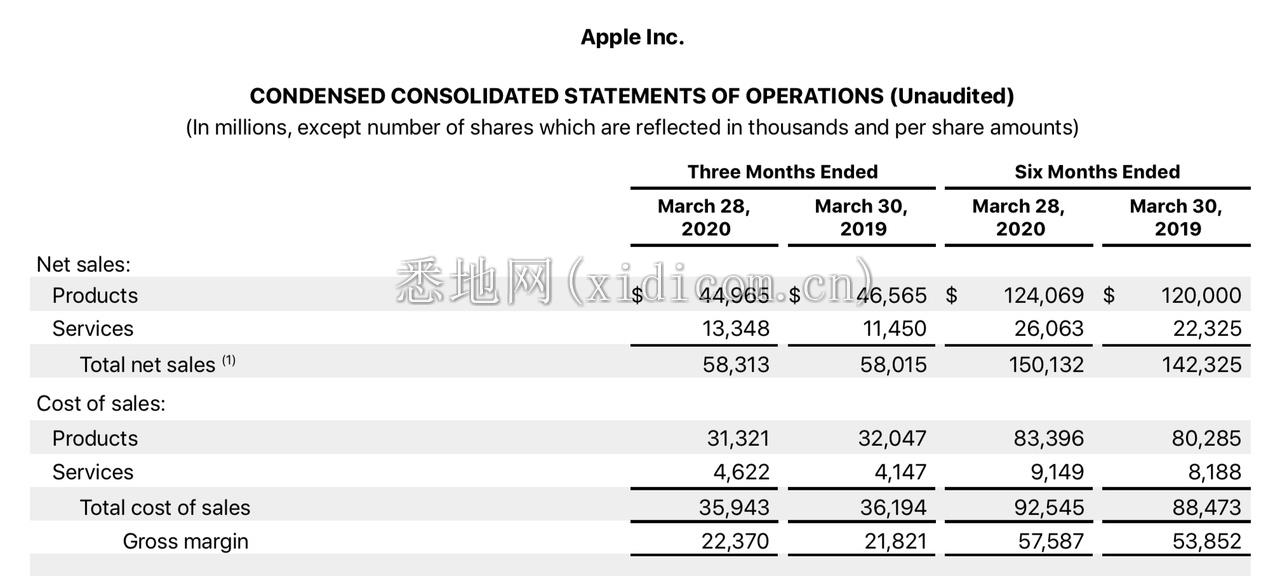The width and height of the screenshot is (1280, 576).
Task: Click Products six-month value 124,069
Action: pos(1044,296)
